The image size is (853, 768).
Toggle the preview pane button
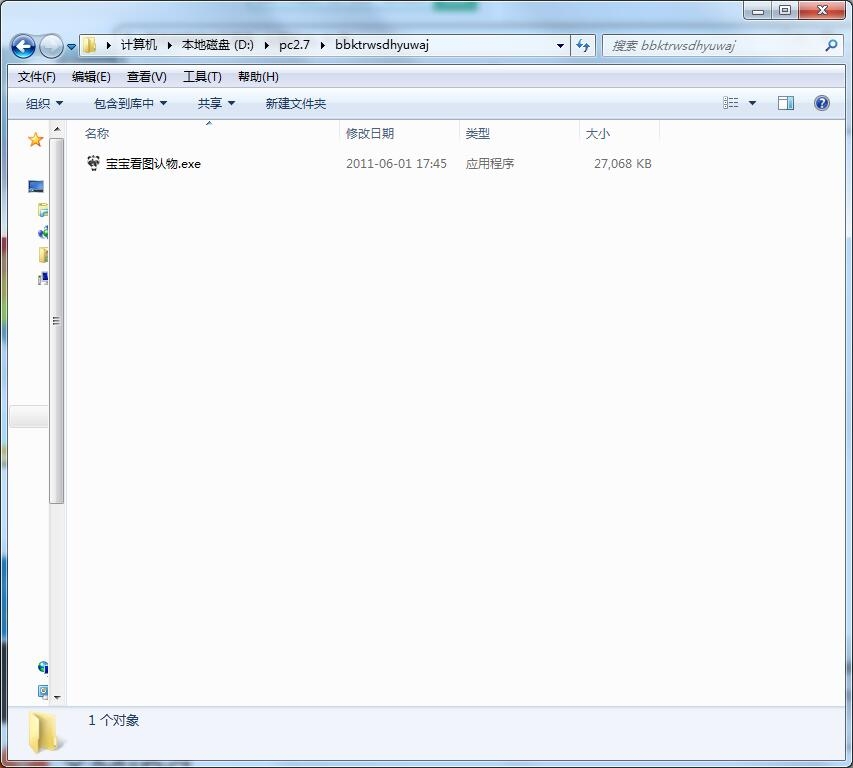click(x=786, y=103)
